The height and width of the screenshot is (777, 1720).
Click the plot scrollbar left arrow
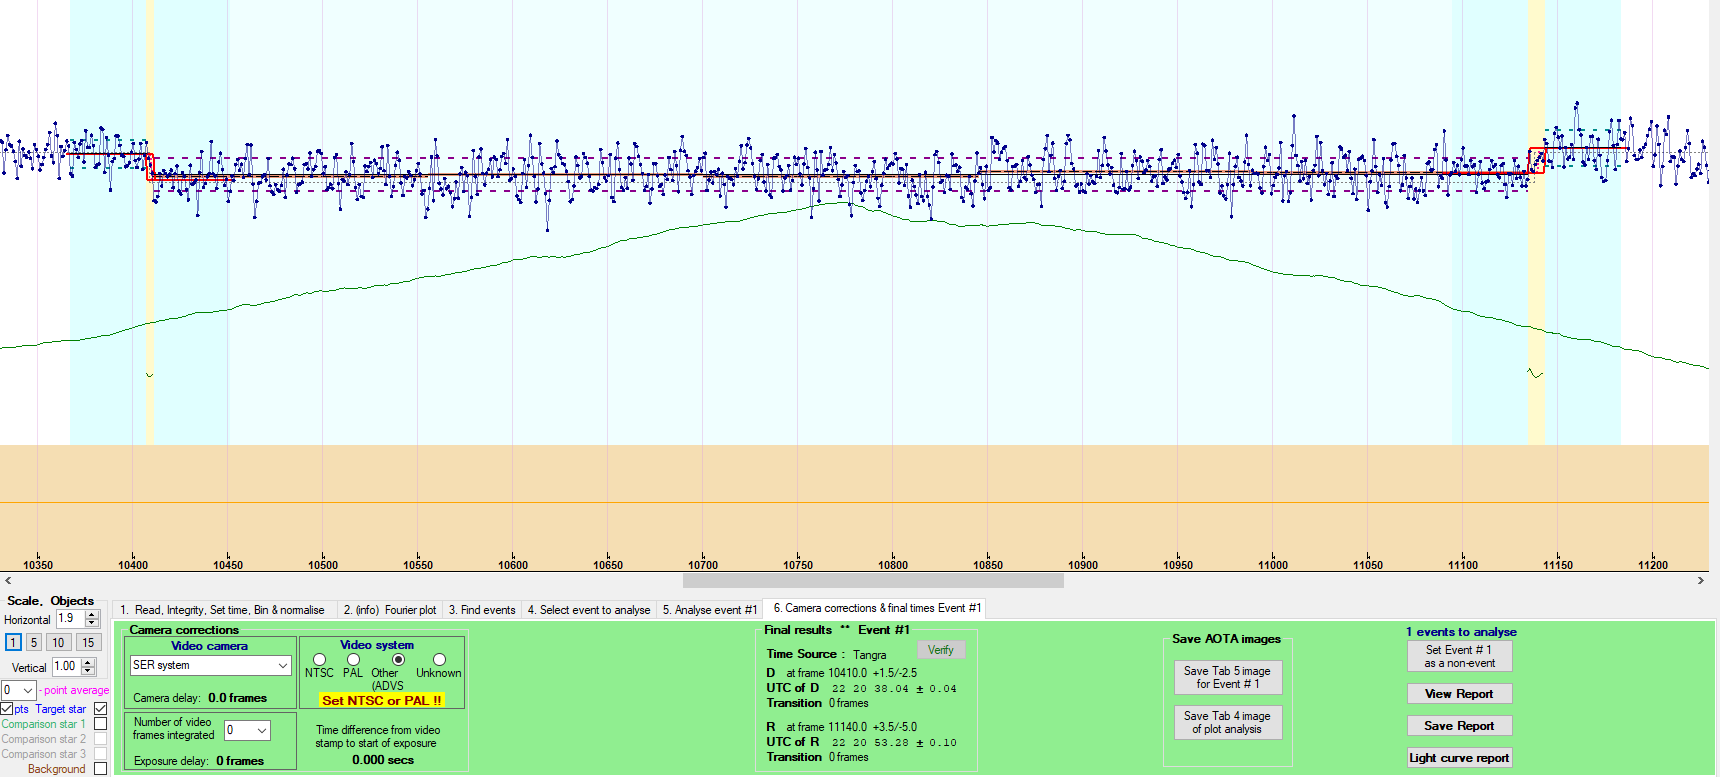tap(8, 580)
